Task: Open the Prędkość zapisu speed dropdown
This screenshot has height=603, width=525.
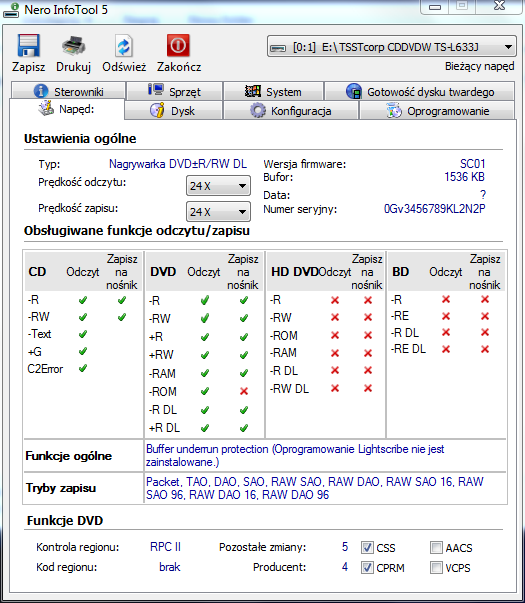Action: 218,212
